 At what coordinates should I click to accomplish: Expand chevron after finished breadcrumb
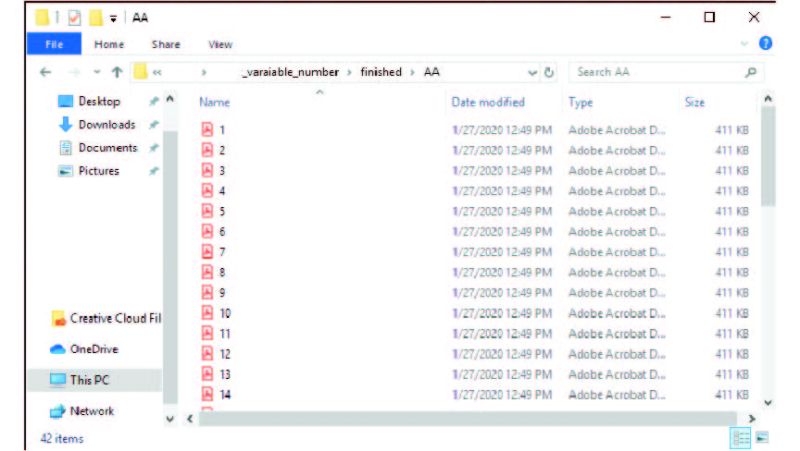pos(412,72)
